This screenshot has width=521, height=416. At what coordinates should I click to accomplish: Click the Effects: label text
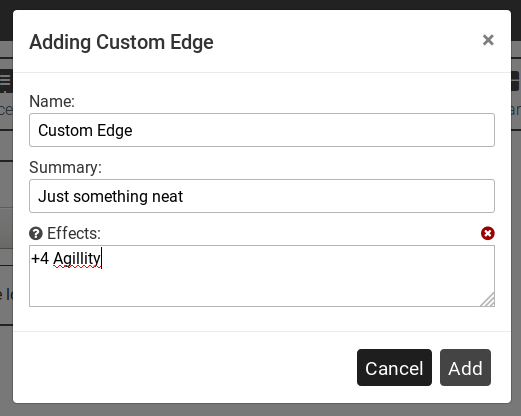coord(74,233)
